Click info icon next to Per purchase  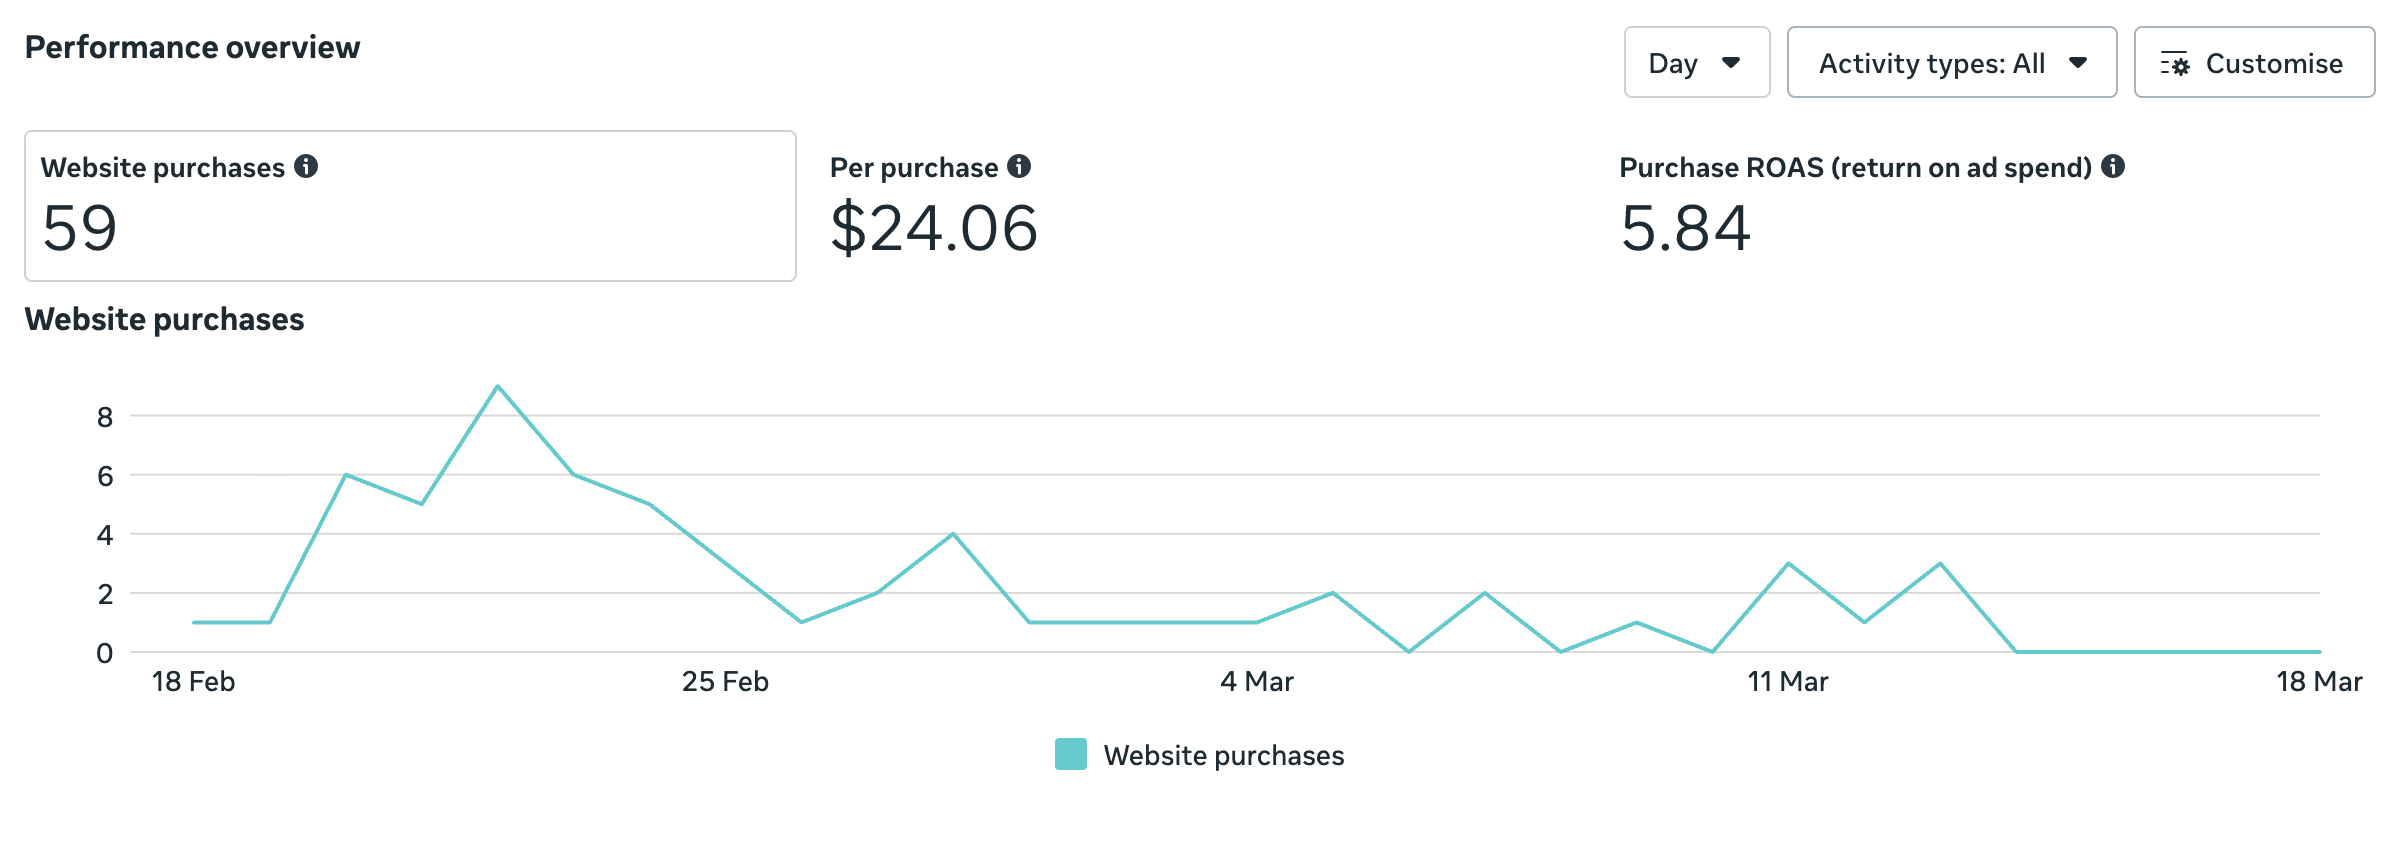(1019, 167)
